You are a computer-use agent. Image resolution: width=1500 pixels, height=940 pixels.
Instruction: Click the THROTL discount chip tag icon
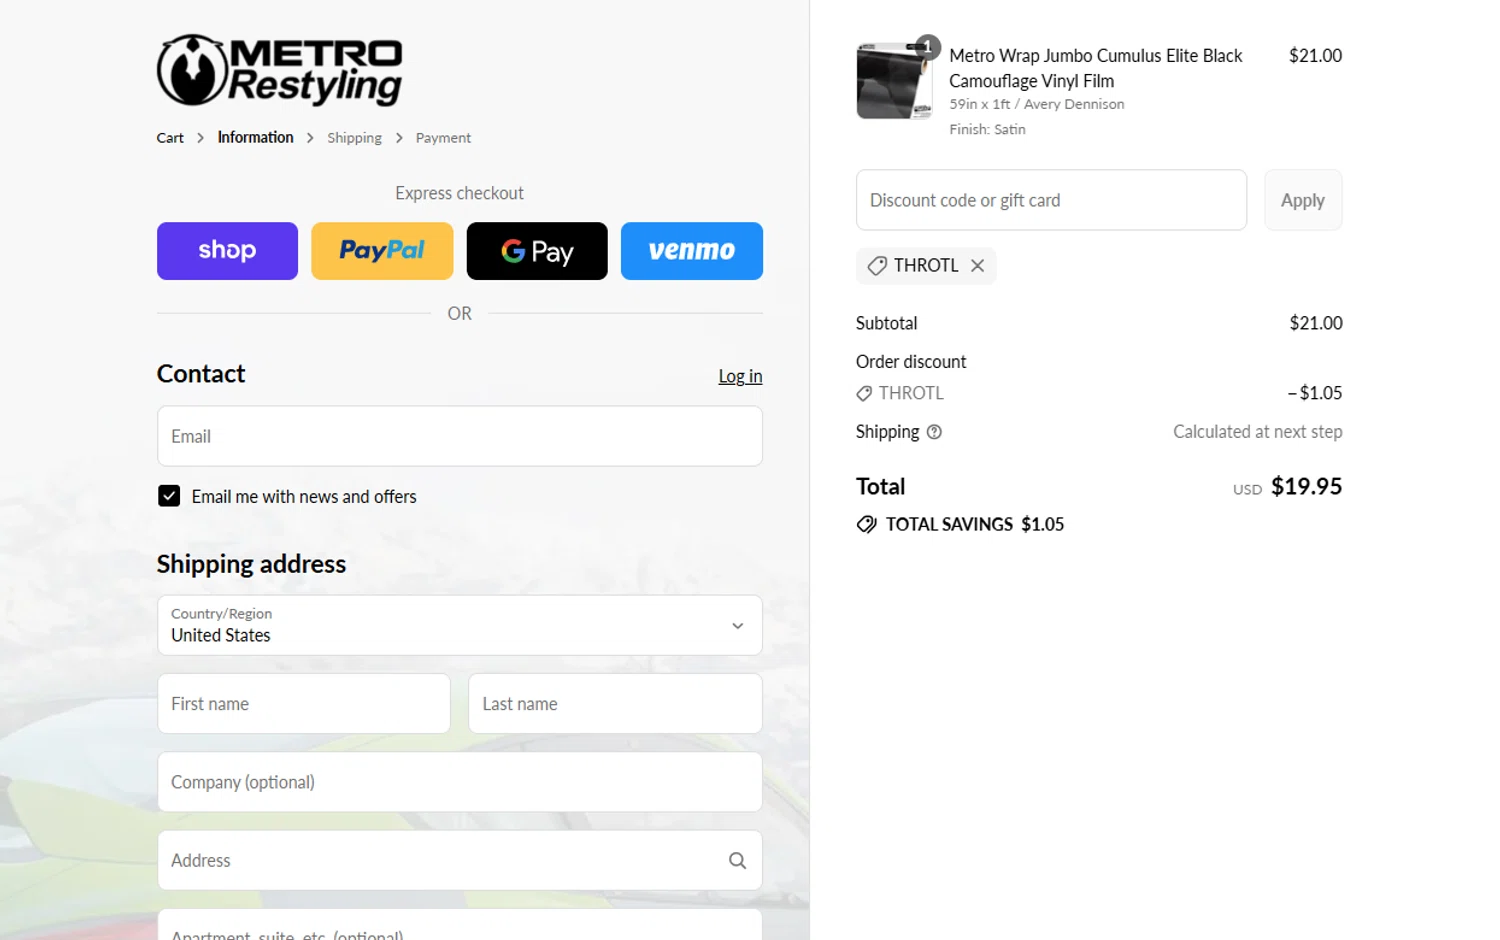[x=877, y=266]
